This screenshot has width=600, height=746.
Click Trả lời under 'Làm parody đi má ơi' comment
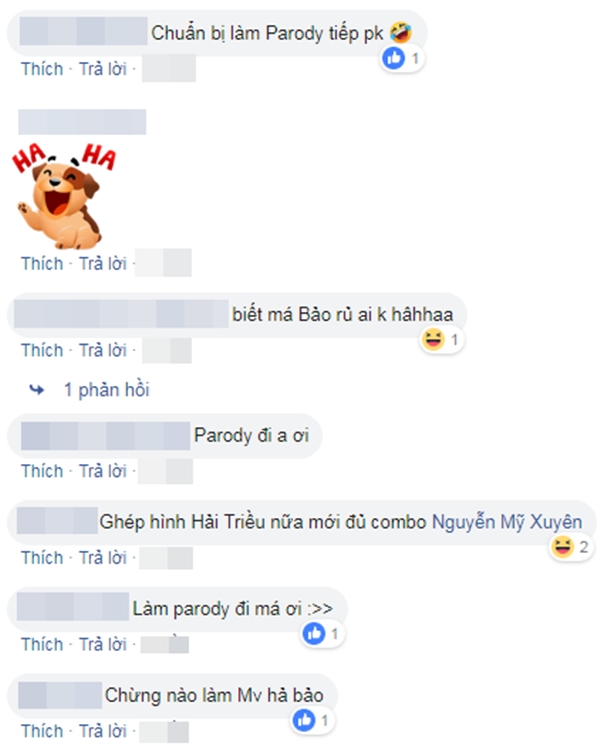click(x=103, y=645)
